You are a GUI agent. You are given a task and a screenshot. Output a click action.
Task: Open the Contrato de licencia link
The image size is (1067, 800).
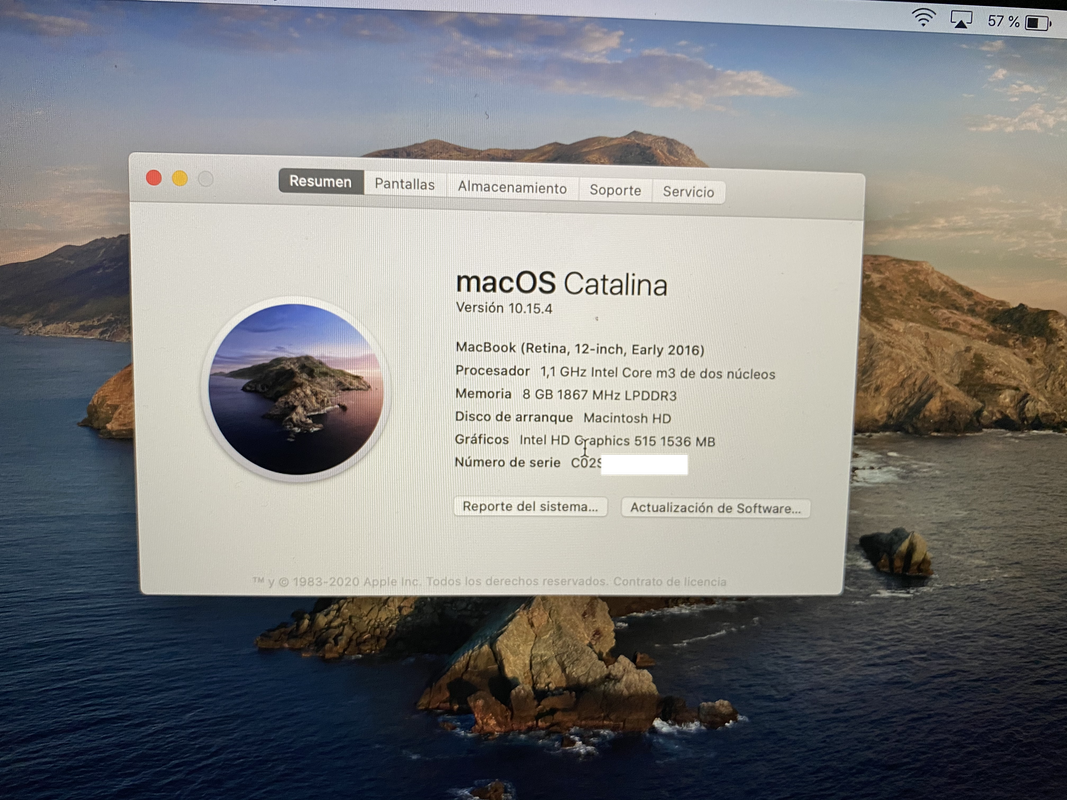tap(670, 582)
